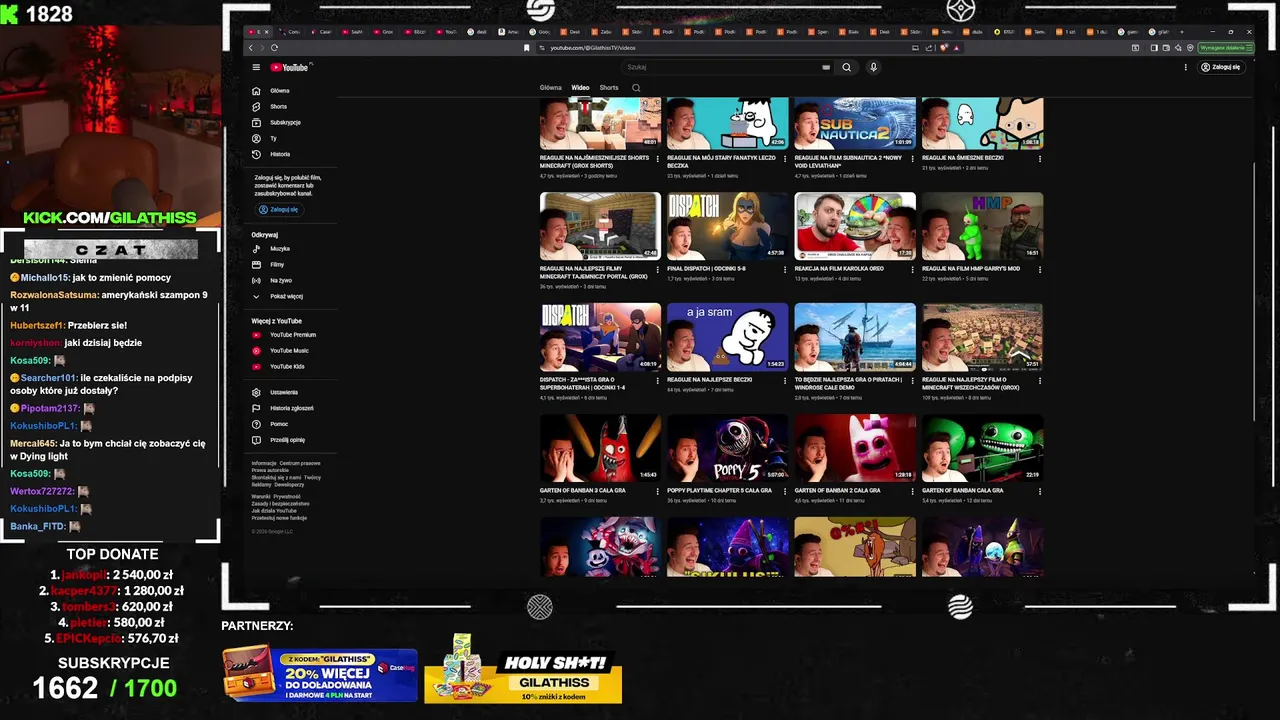Viewport: 1280px width, 720px height.
Task: Click the sidebar Zaloguj się button
Action: [279, 210]
